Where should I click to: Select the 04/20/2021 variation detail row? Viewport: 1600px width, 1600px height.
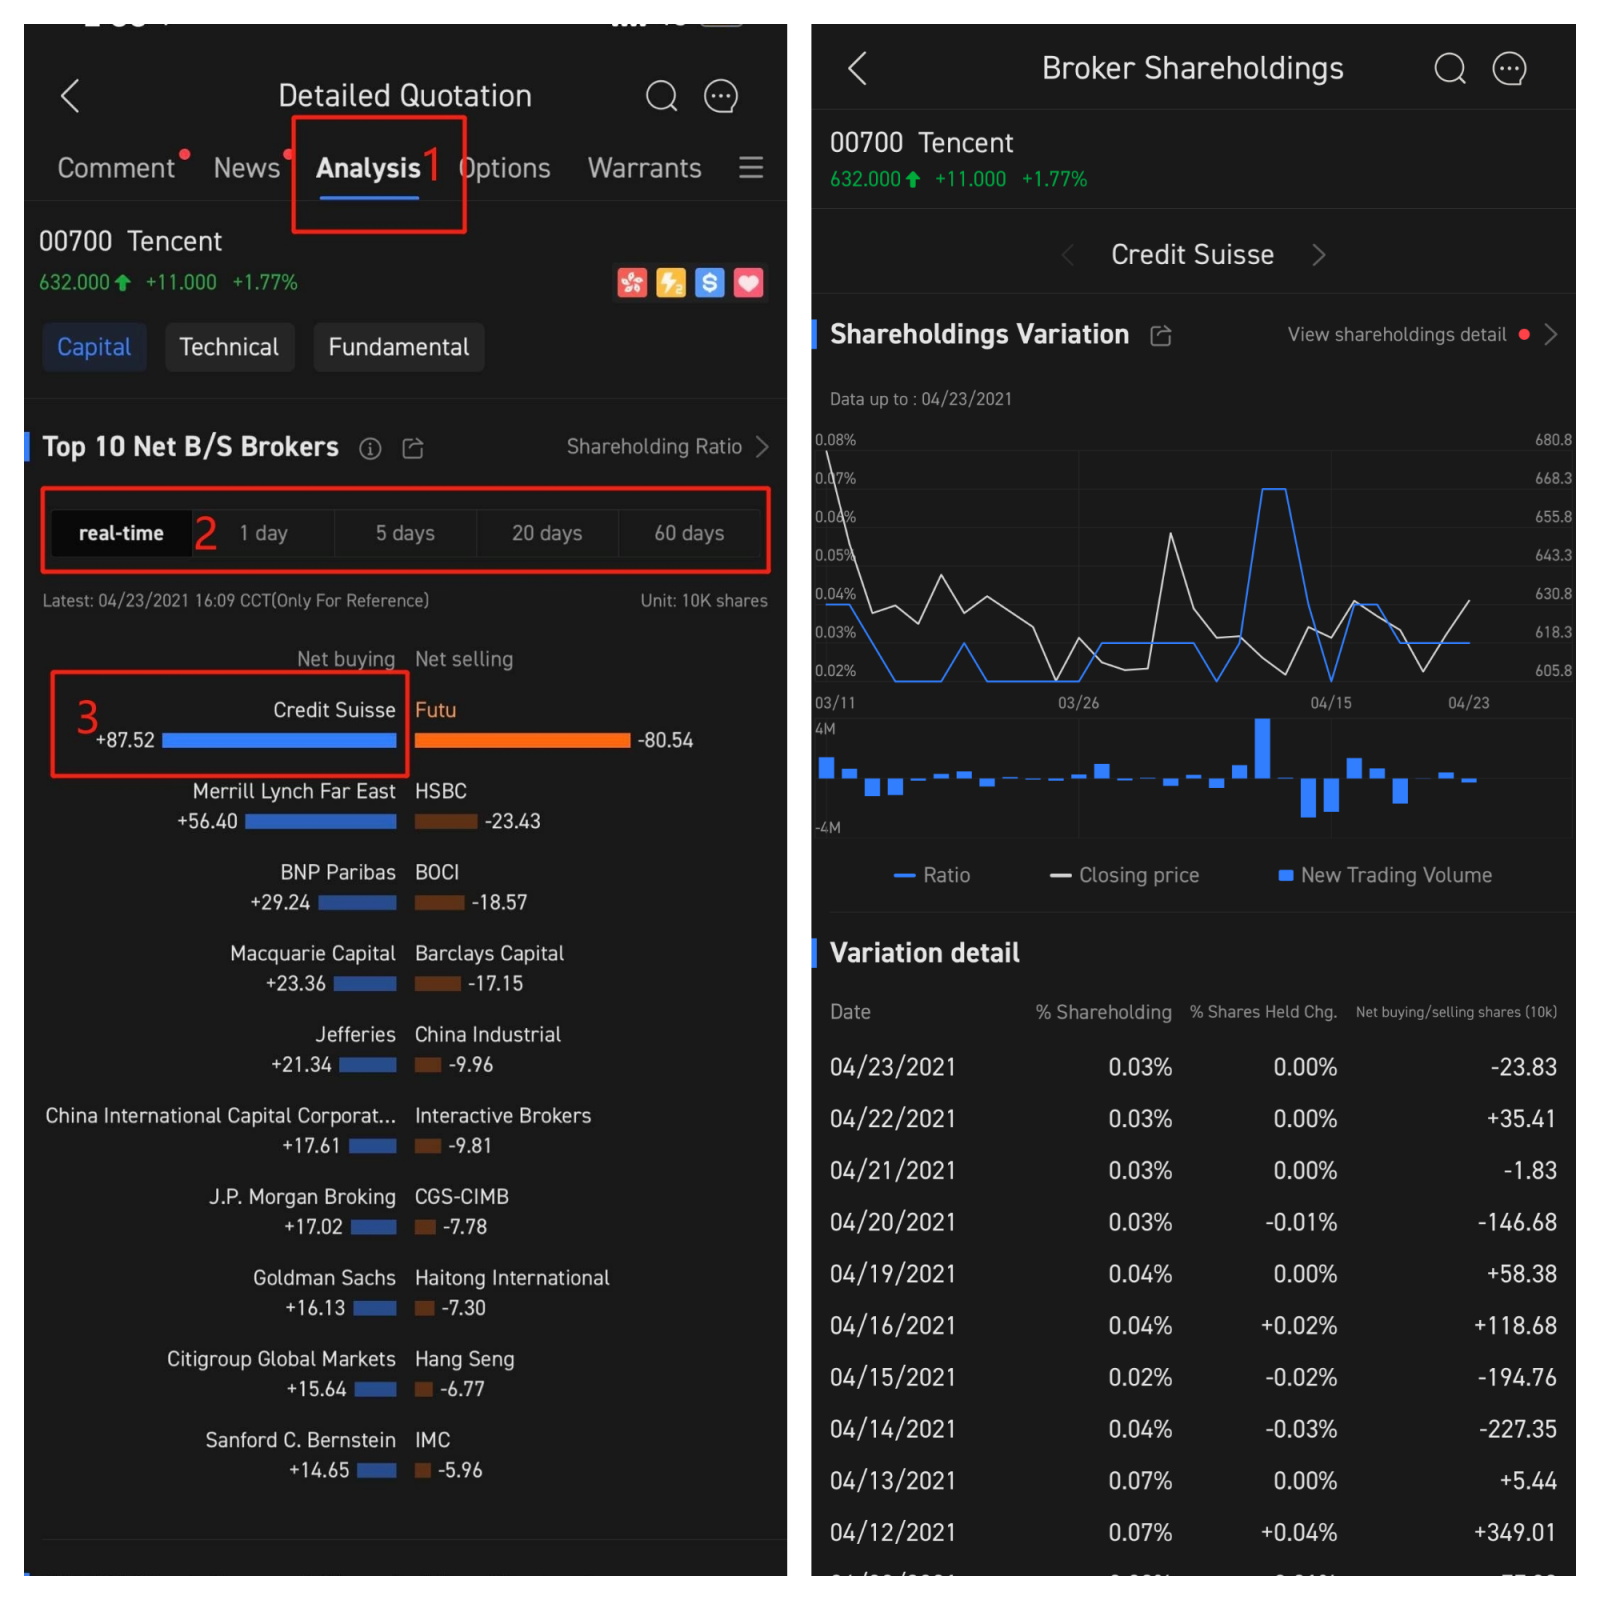tap(1193, 1222)
